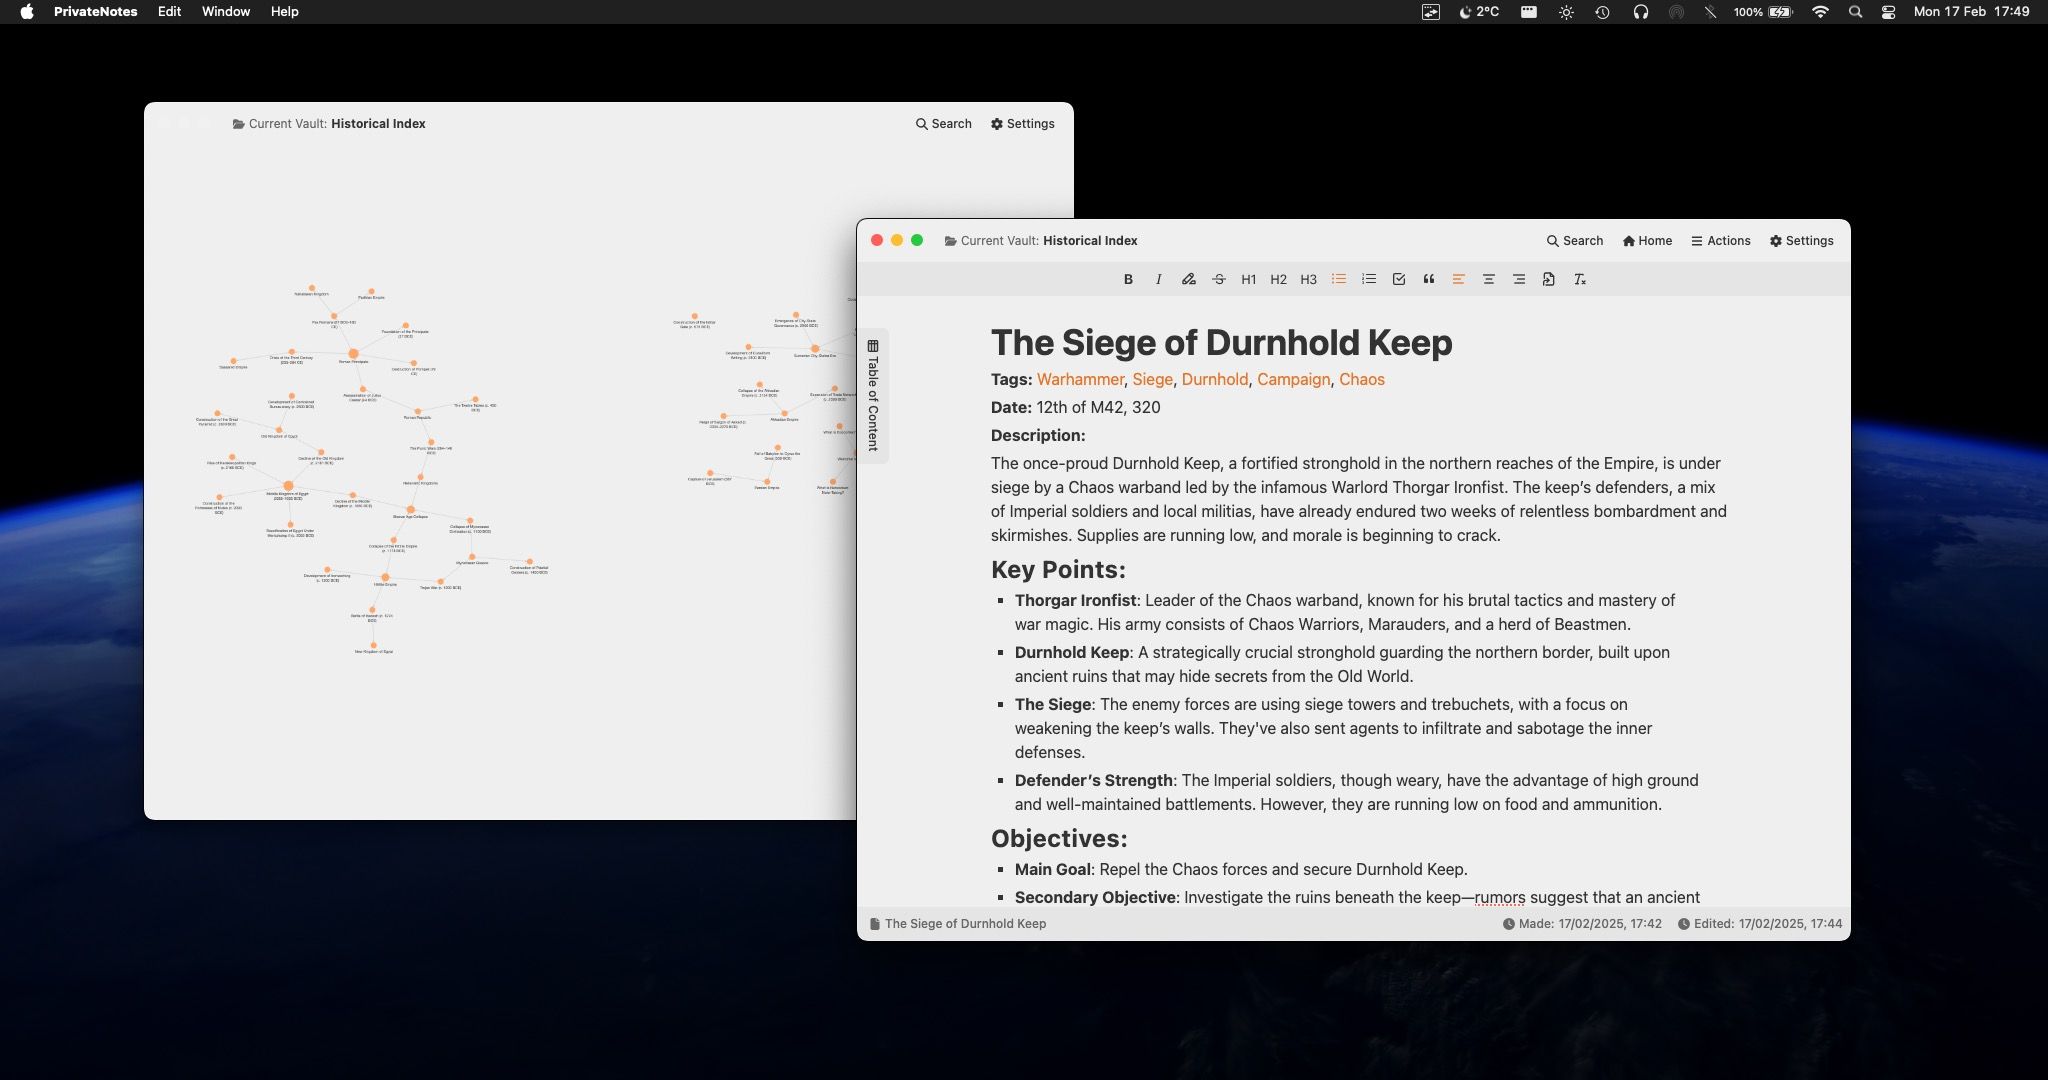The height and width of the screenshot is (1080, 2048).
Task: Toggle text alignment center icon
Action: tap(1487, 279)
